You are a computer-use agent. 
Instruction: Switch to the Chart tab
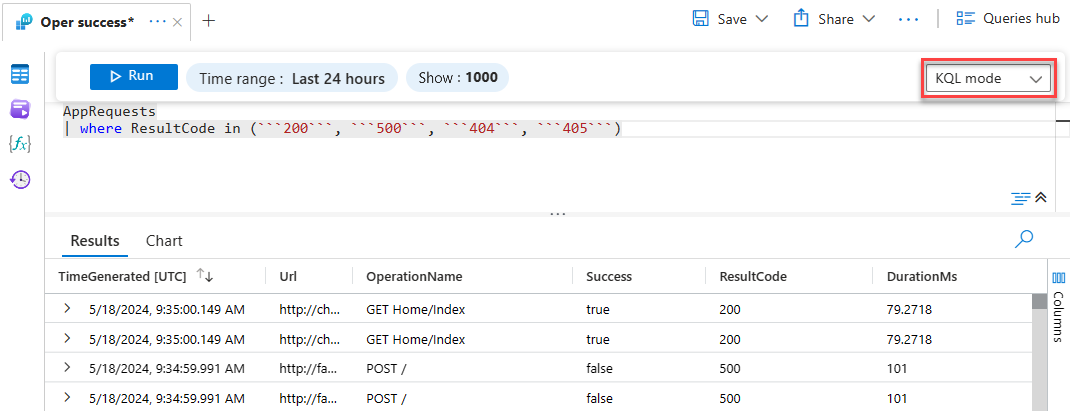[x=164, y=241]
